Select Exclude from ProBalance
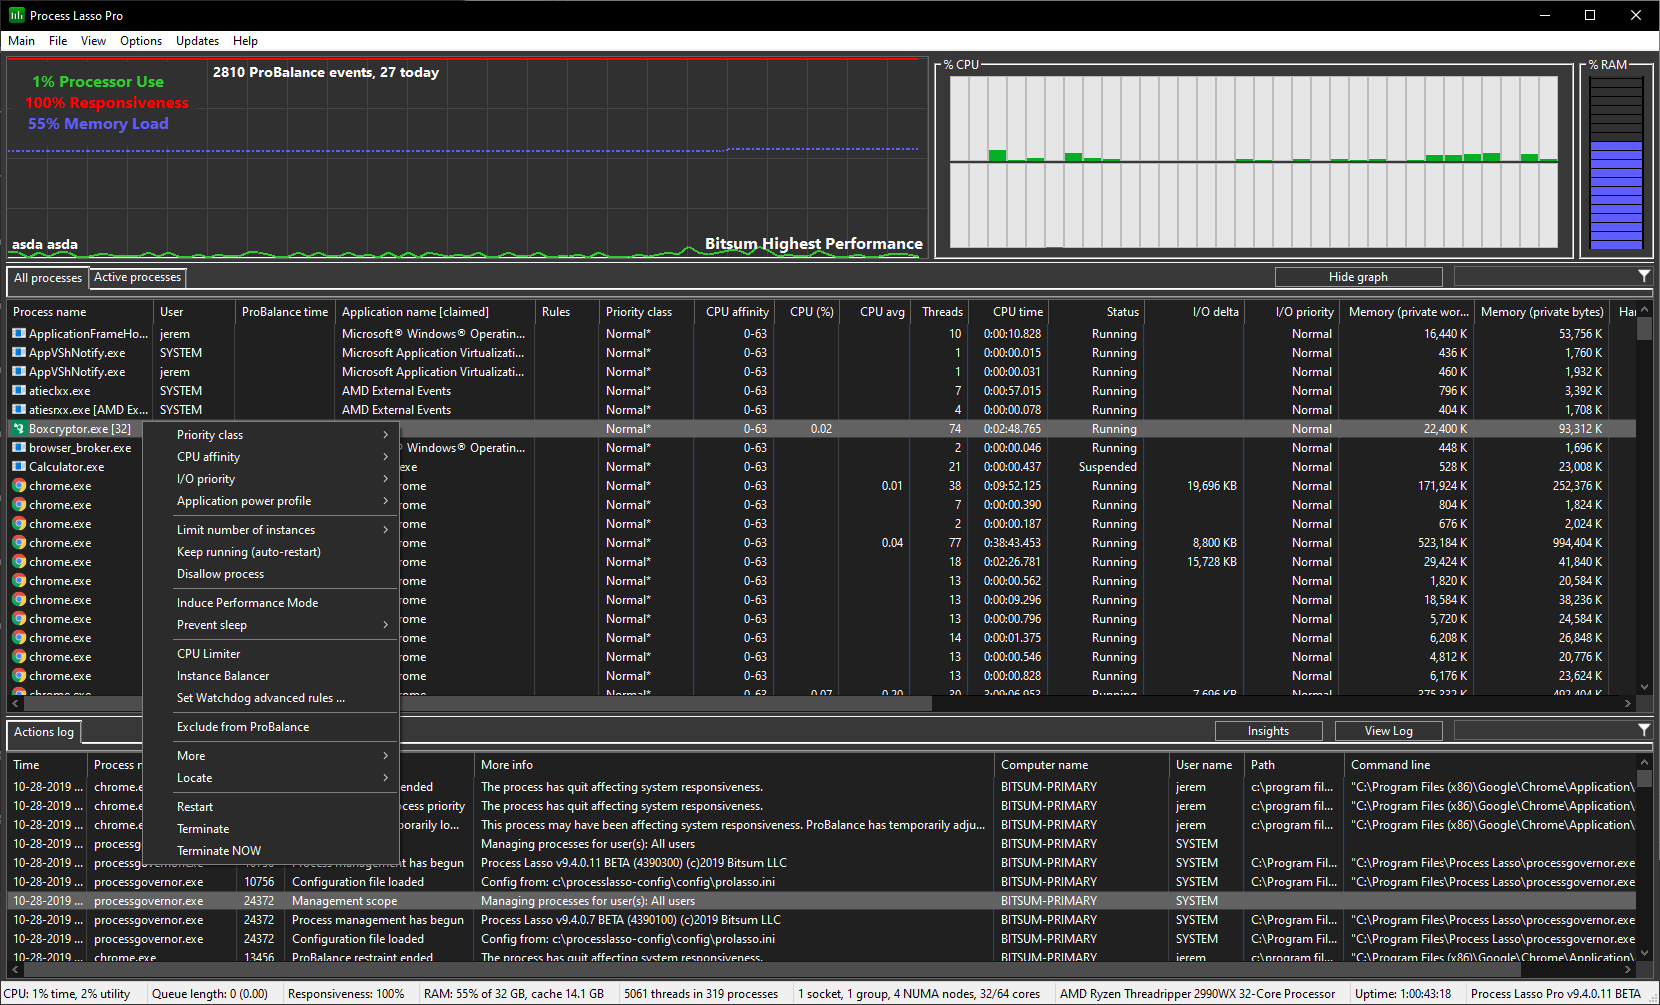This screenshot has width=1660, height=1005. [x=271, y=727]
